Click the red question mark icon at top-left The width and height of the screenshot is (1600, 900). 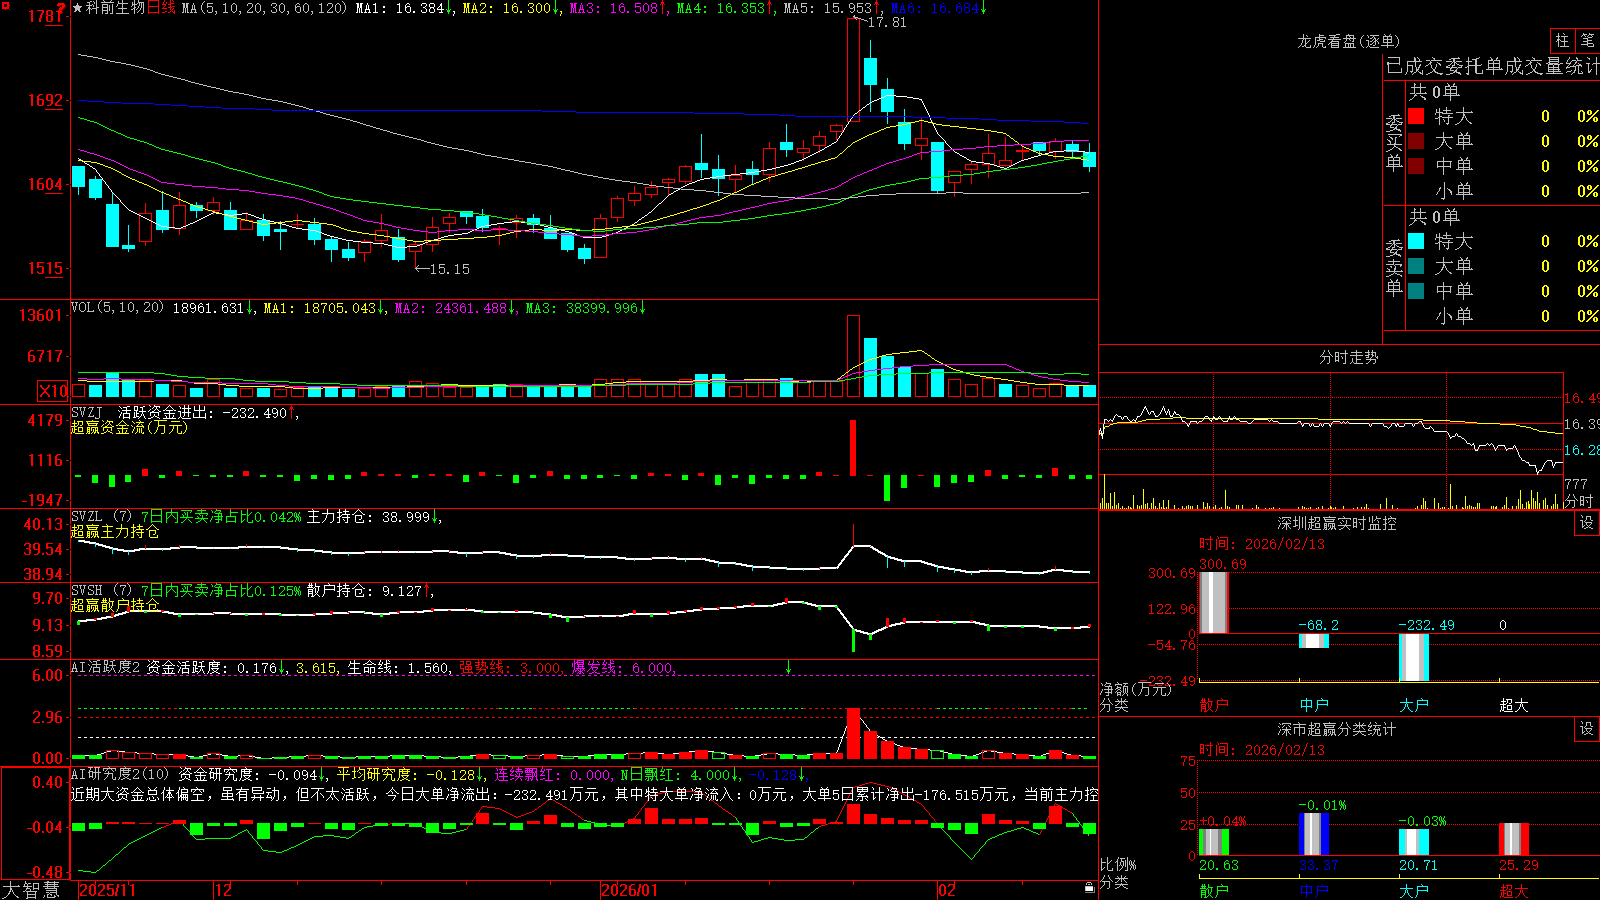[x=62, y=8]
